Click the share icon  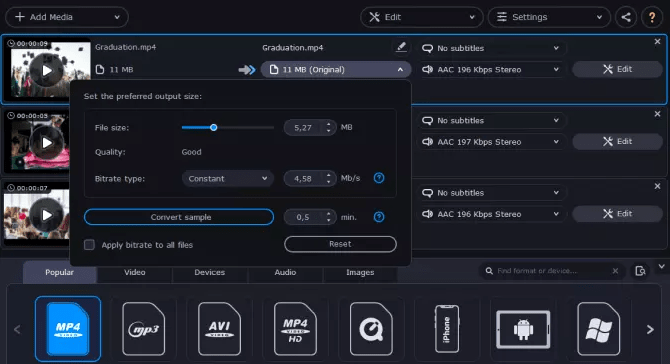(x=626, y=17)
